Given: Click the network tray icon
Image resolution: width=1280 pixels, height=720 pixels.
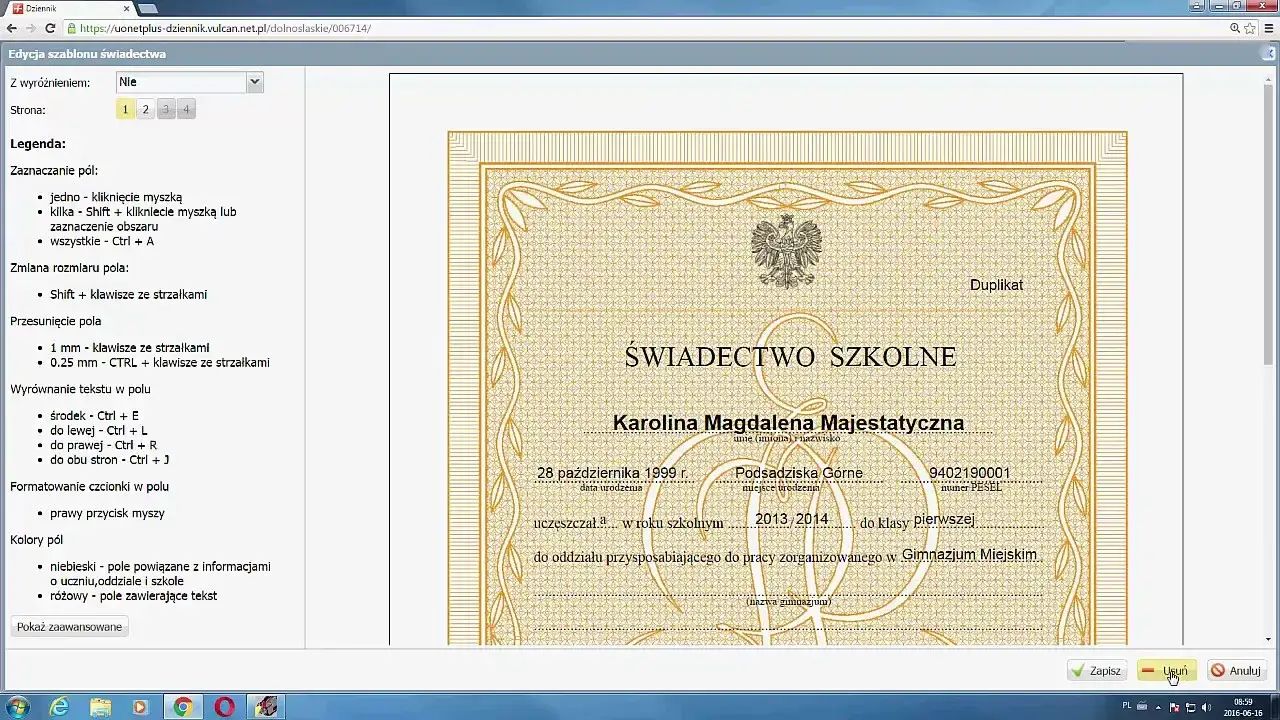Looking at the screenshot, I should (1191, 707).
